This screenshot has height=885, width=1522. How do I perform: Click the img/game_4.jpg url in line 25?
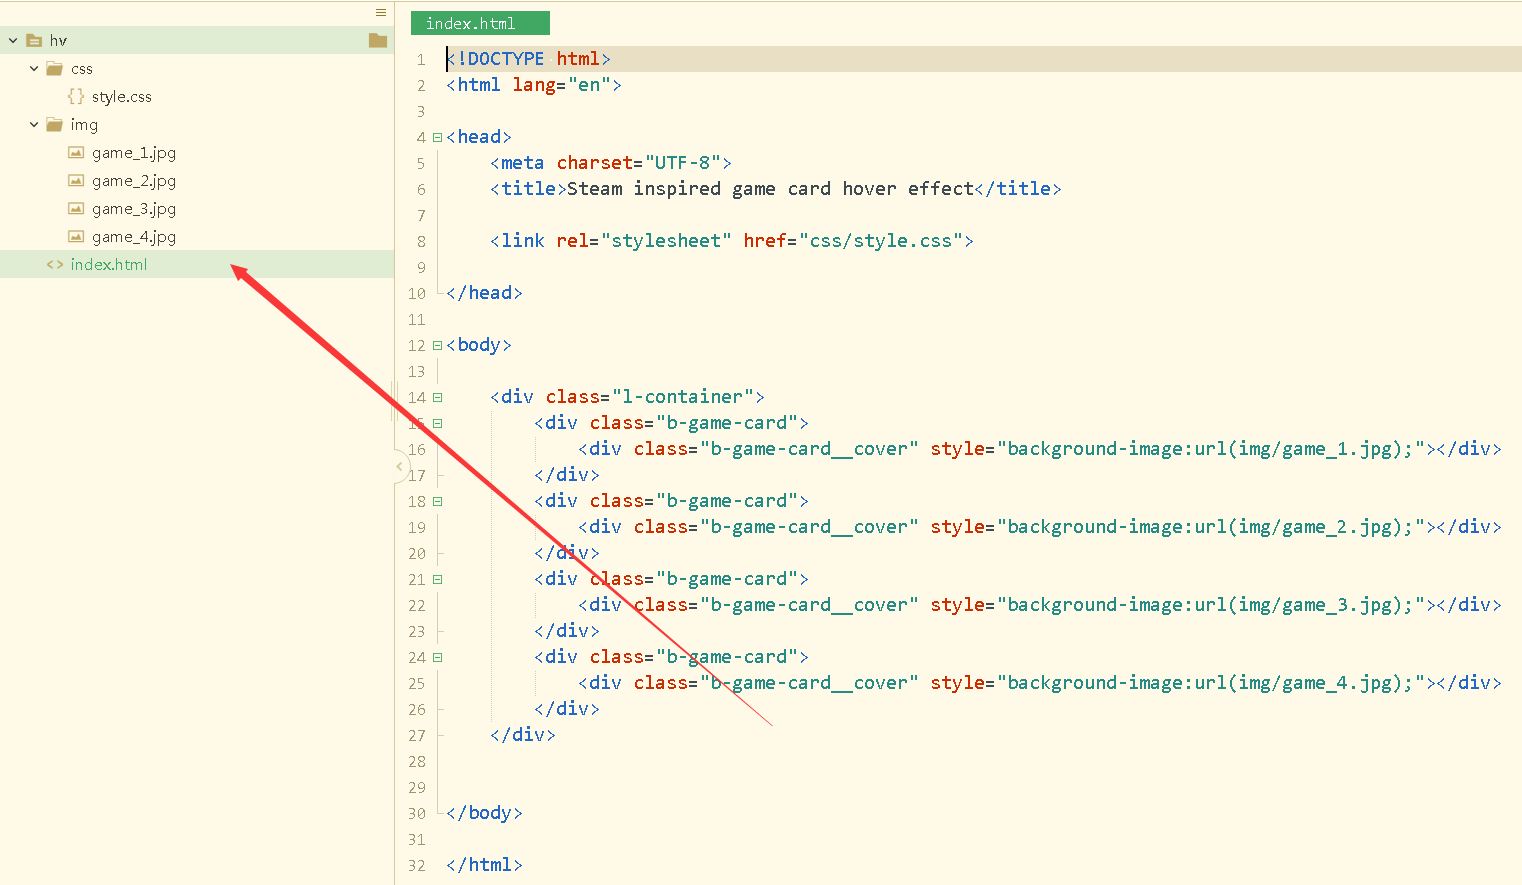point(1315,683)
